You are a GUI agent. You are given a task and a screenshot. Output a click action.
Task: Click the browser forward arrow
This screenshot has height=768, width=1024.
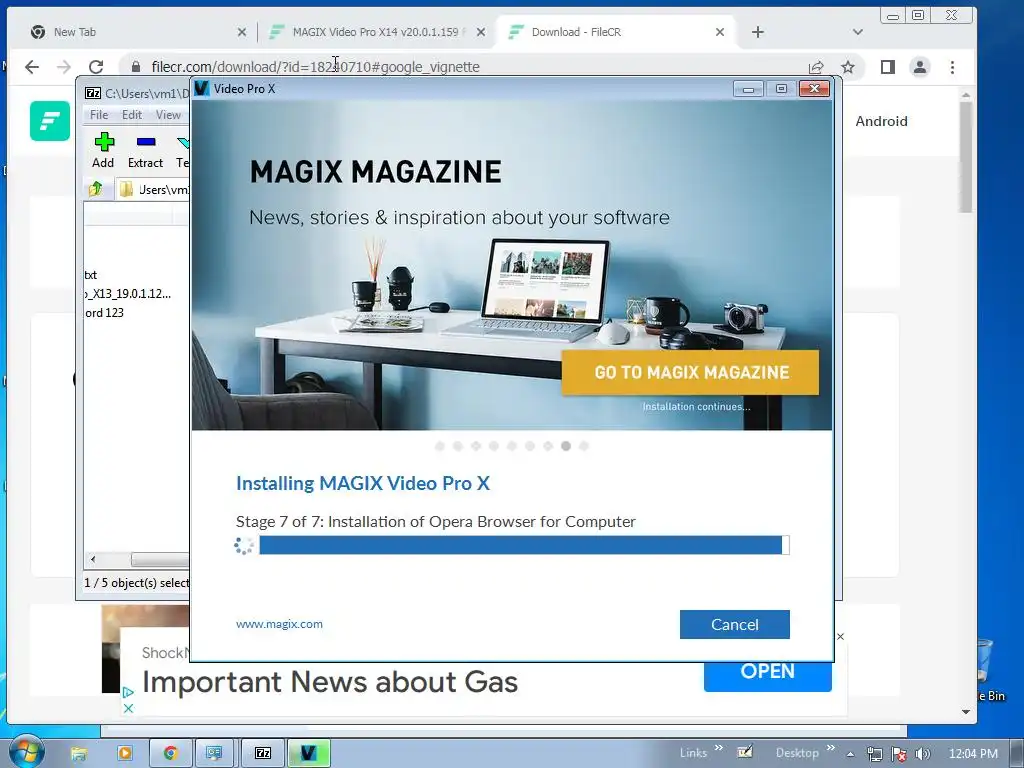[x=63, y=67]
